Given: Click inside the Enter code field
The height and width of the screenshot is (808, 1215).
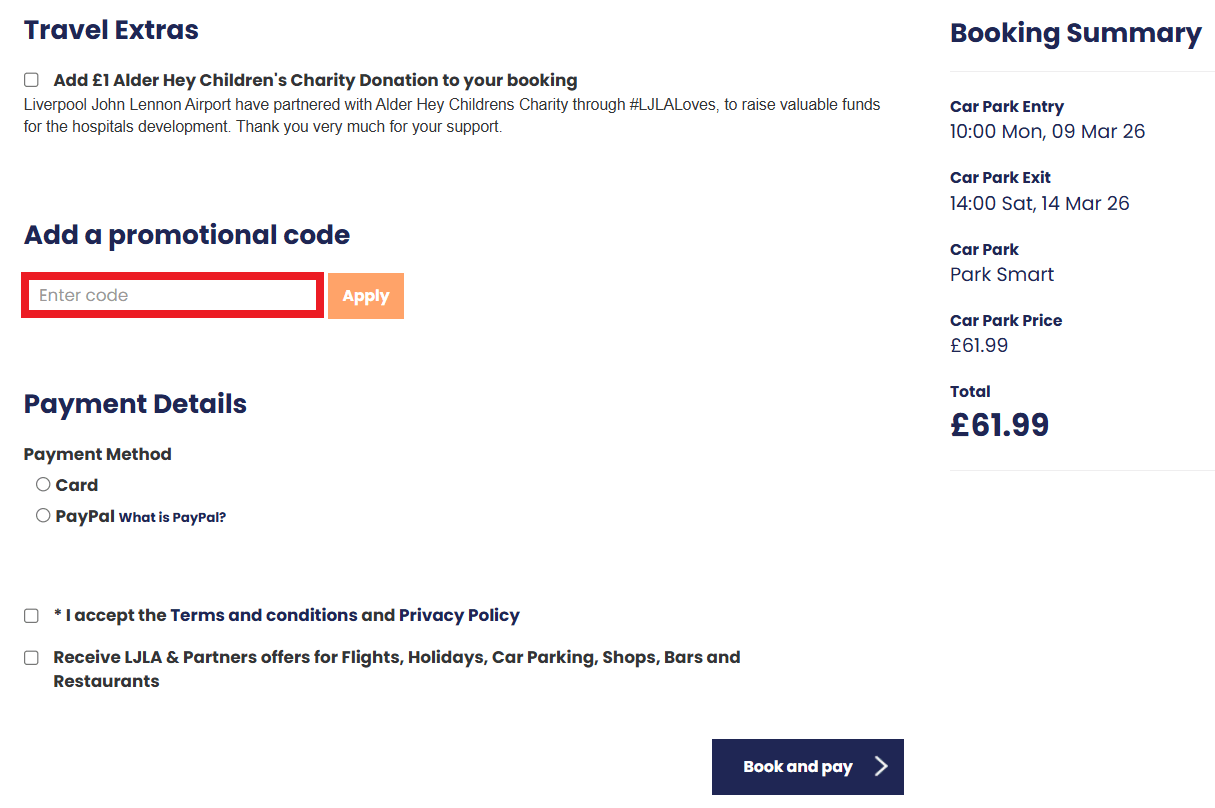Looking at the screenshot, I should 170,295.
